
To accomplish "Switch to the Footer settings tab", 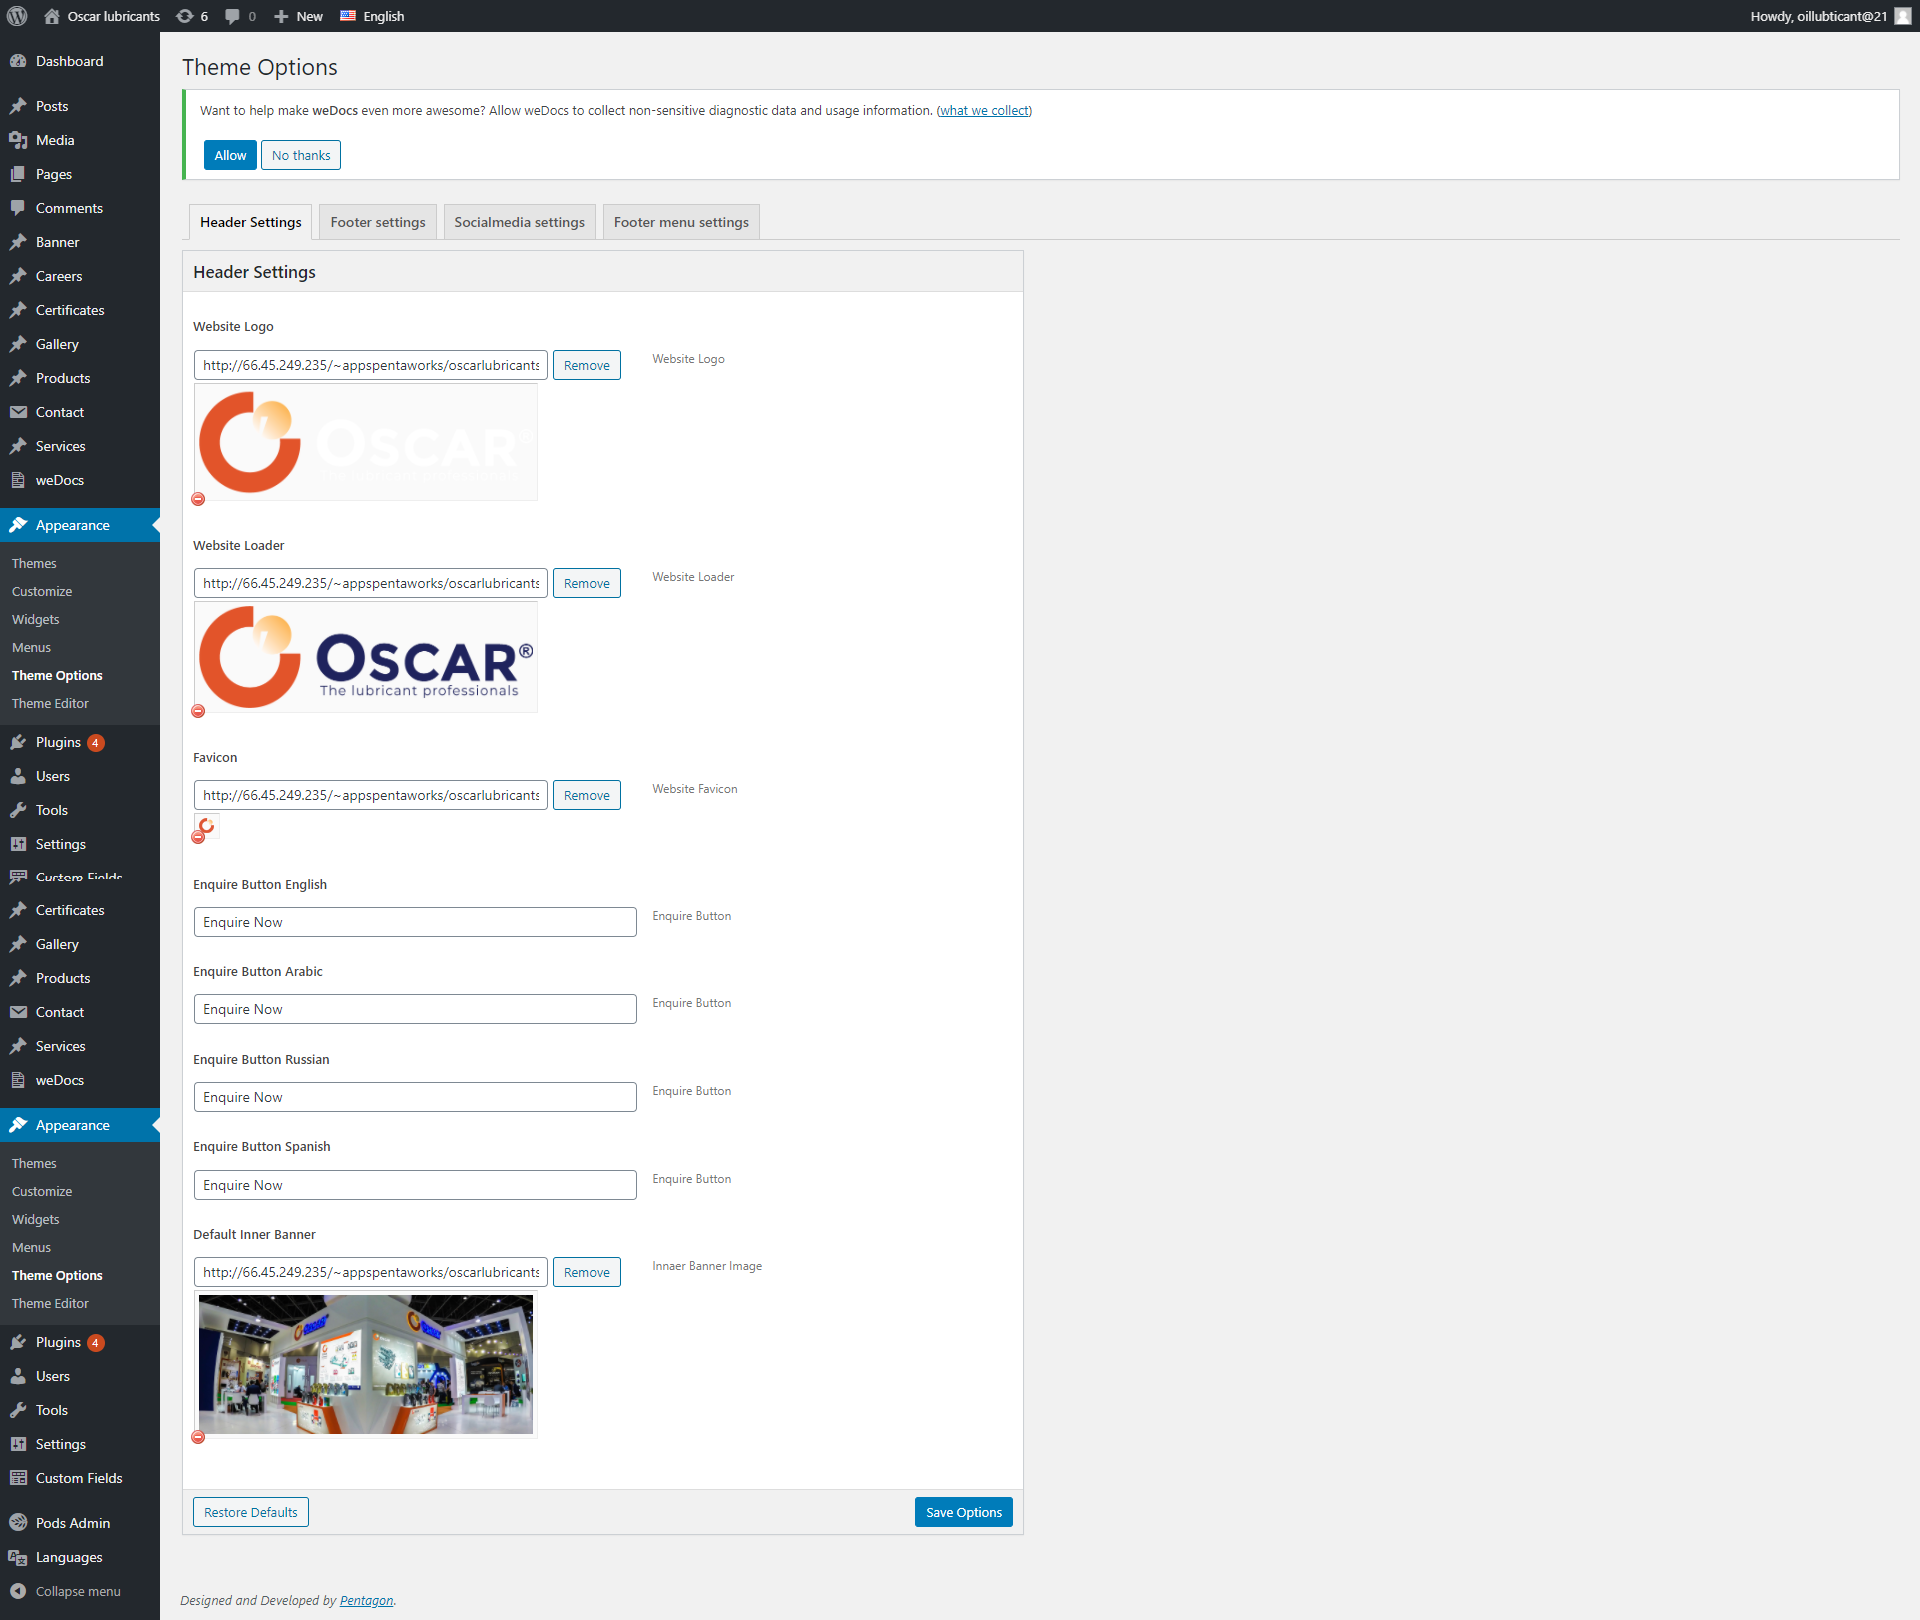I will pyautogui.click(x=378, y=222).
